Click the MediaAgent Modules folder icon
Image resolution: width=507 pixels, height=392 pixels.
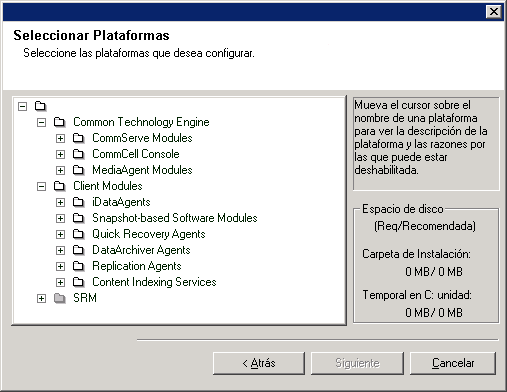point(78,170)
